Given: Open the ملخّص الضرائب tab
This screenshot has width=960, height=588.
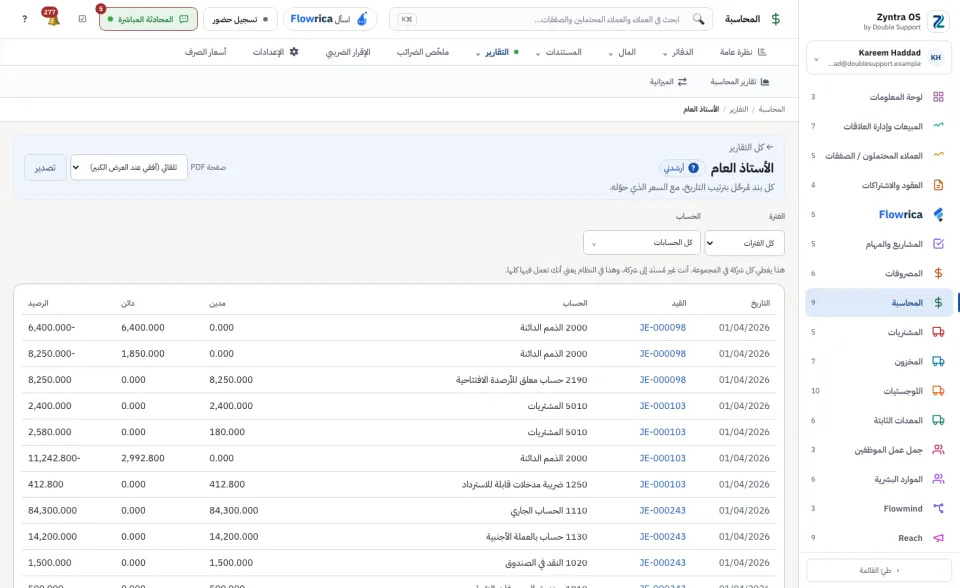Looking at the screenshot, I should pos(422,52).
